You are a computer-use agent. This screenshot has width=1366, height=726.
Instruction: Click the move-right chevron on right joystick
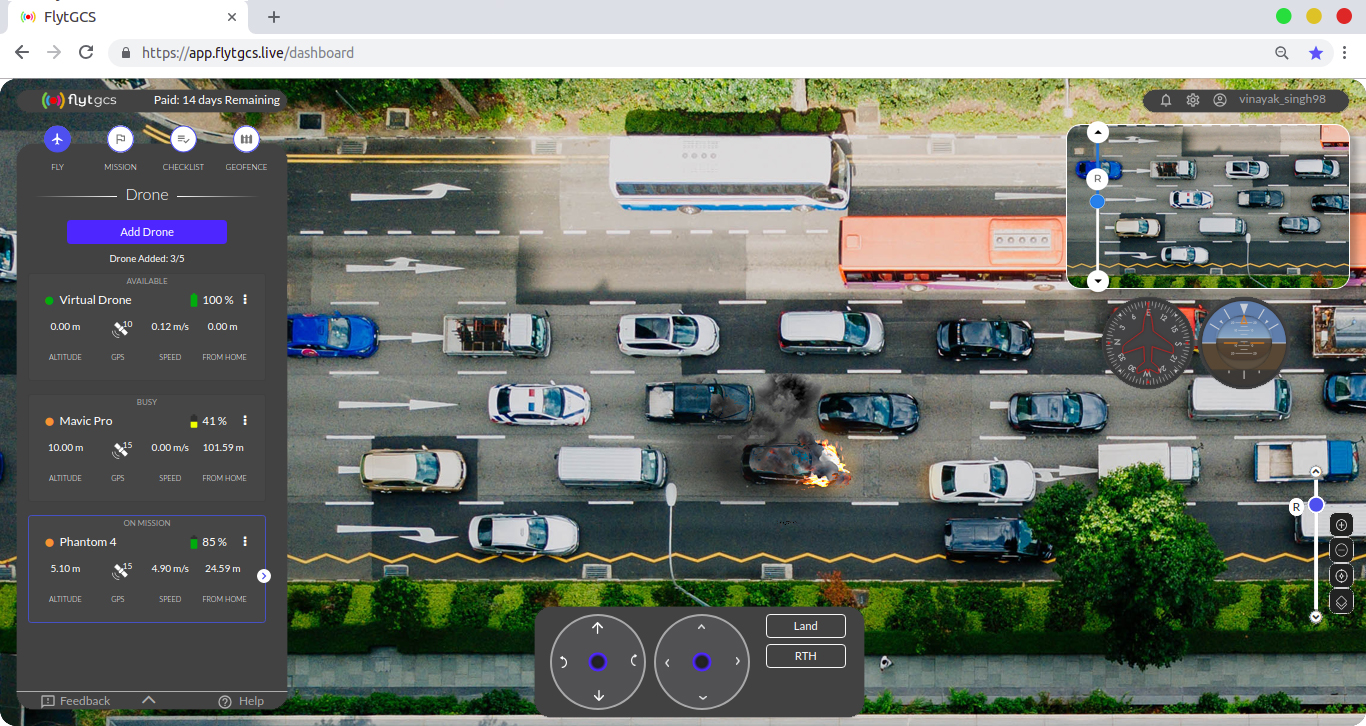738,662
